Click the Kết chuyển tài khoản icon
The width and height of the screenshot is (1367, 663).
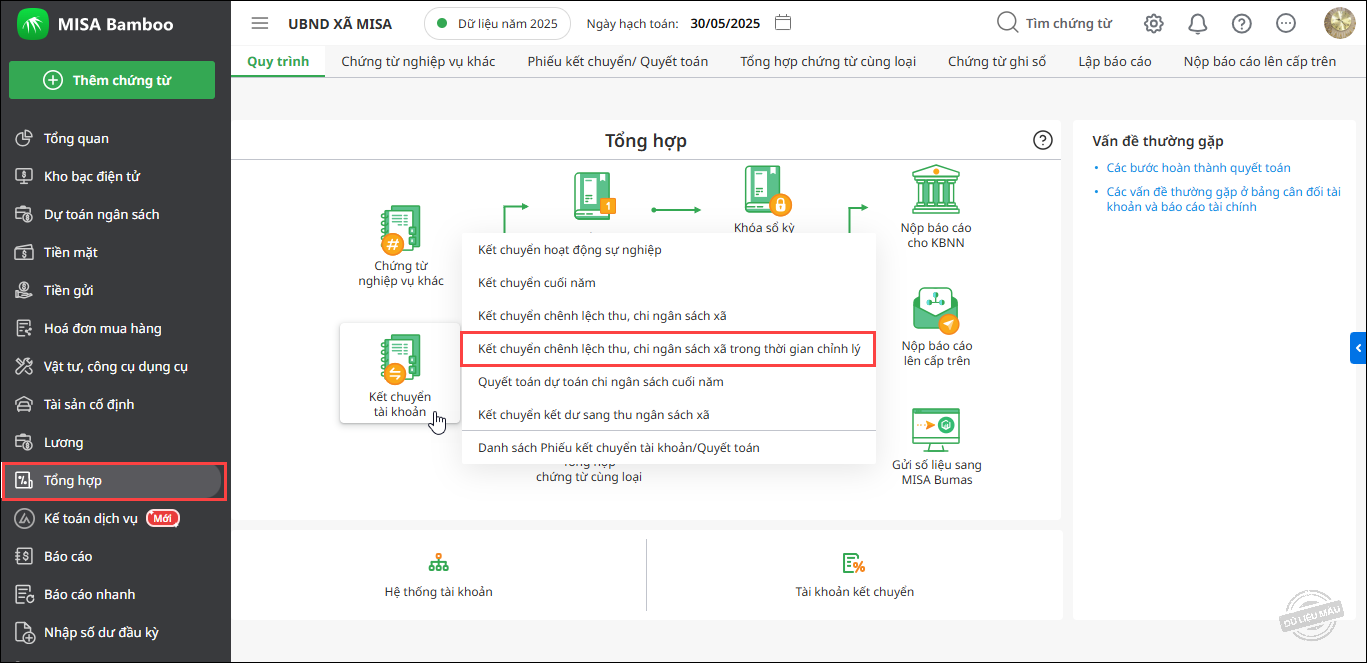click(400, 360)
